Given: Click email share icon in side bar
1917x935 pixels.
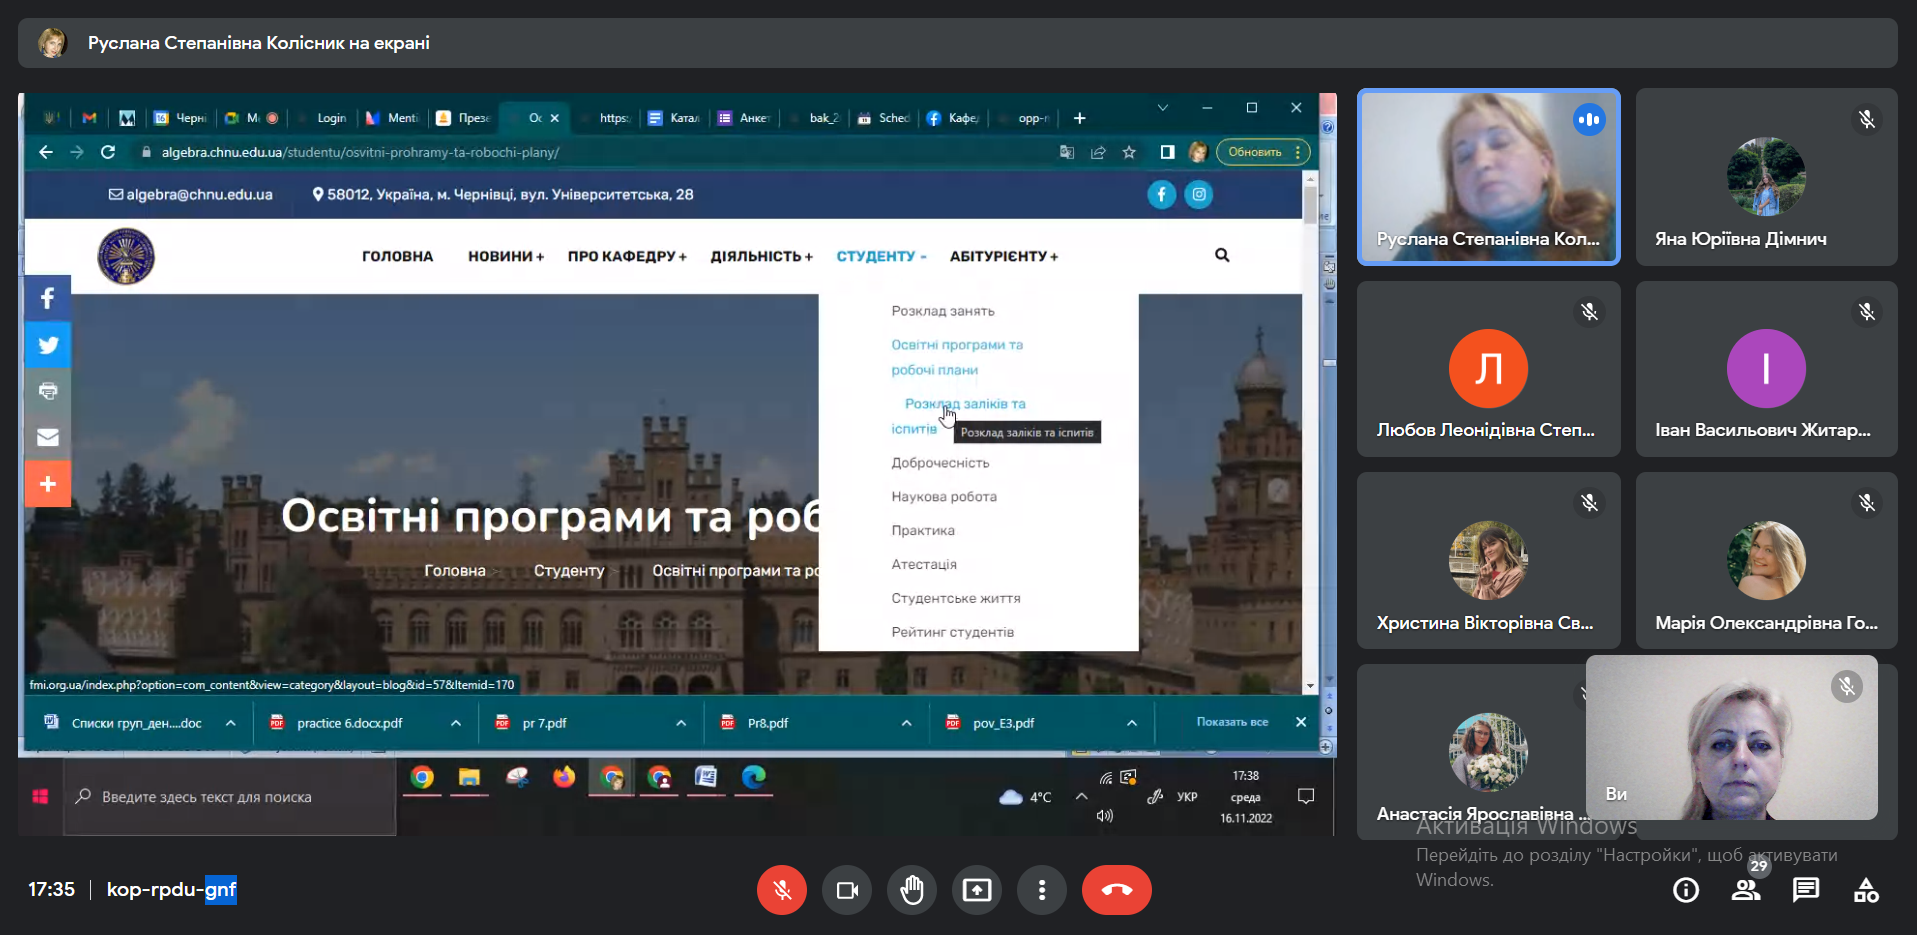Looking at the screenshot, I should [x=47, y=438].
